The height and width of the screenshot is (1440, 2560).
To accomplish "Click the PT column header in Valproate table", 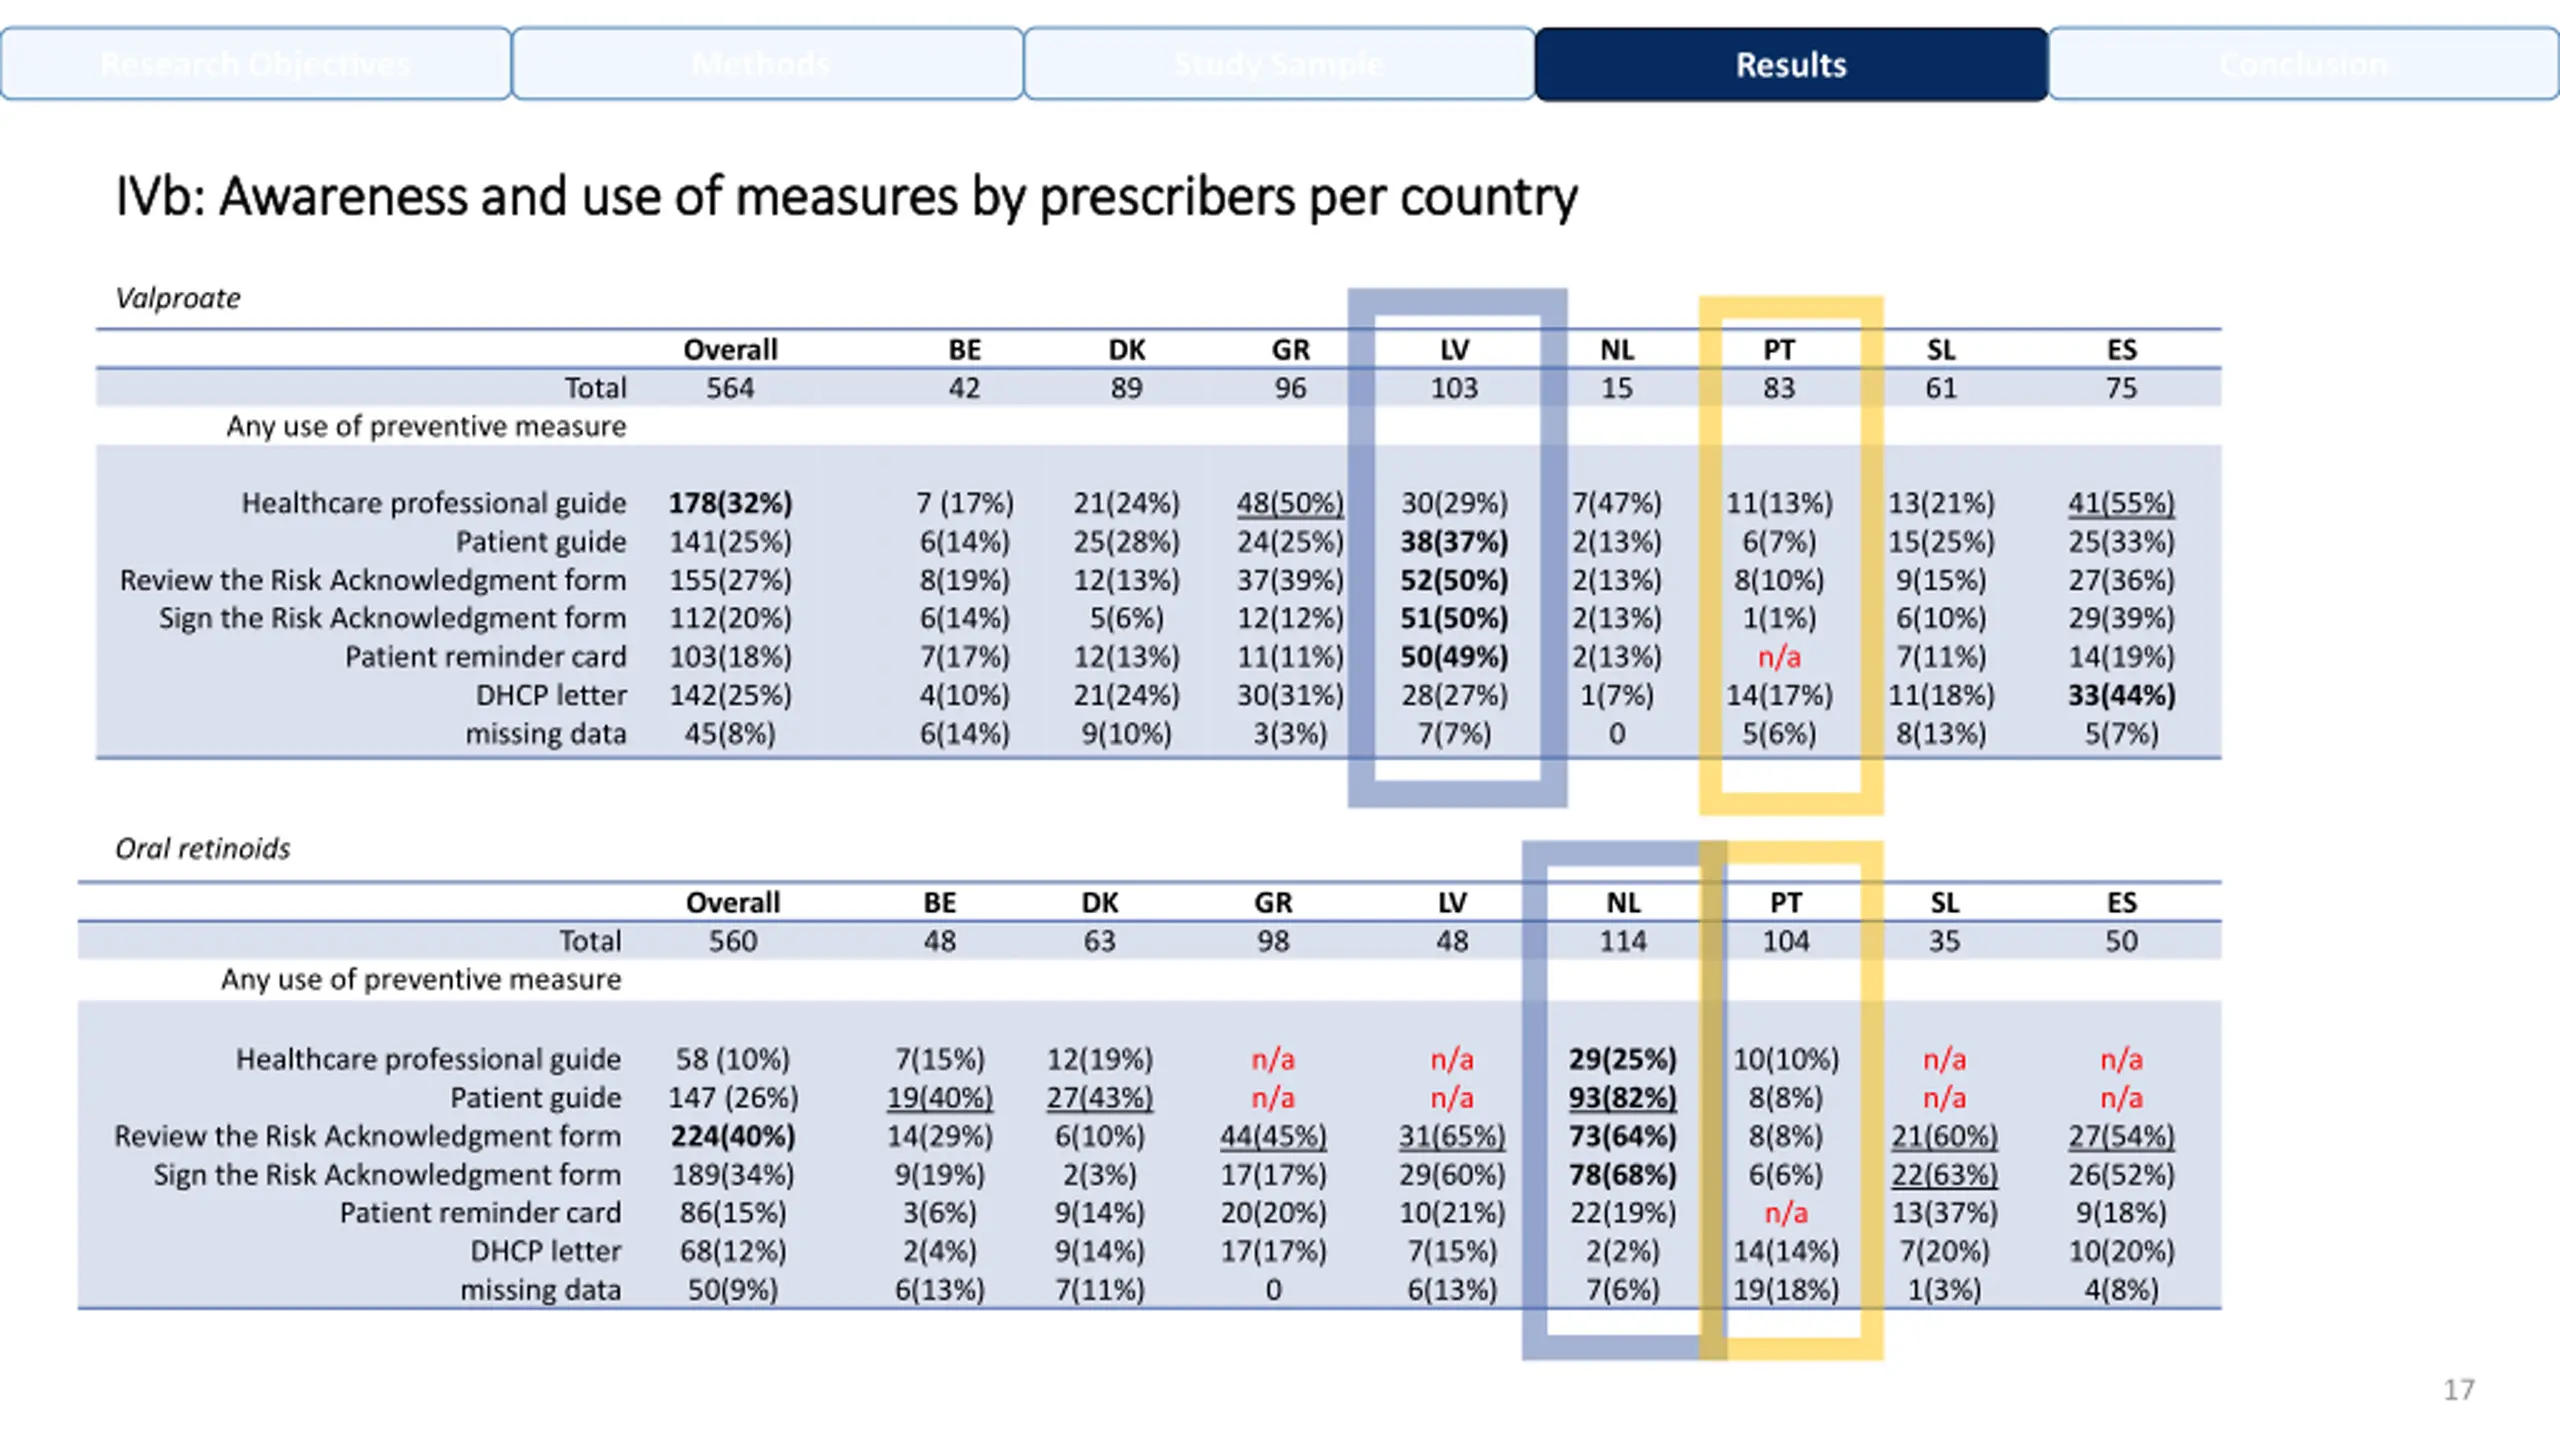I will [1779, 350].
